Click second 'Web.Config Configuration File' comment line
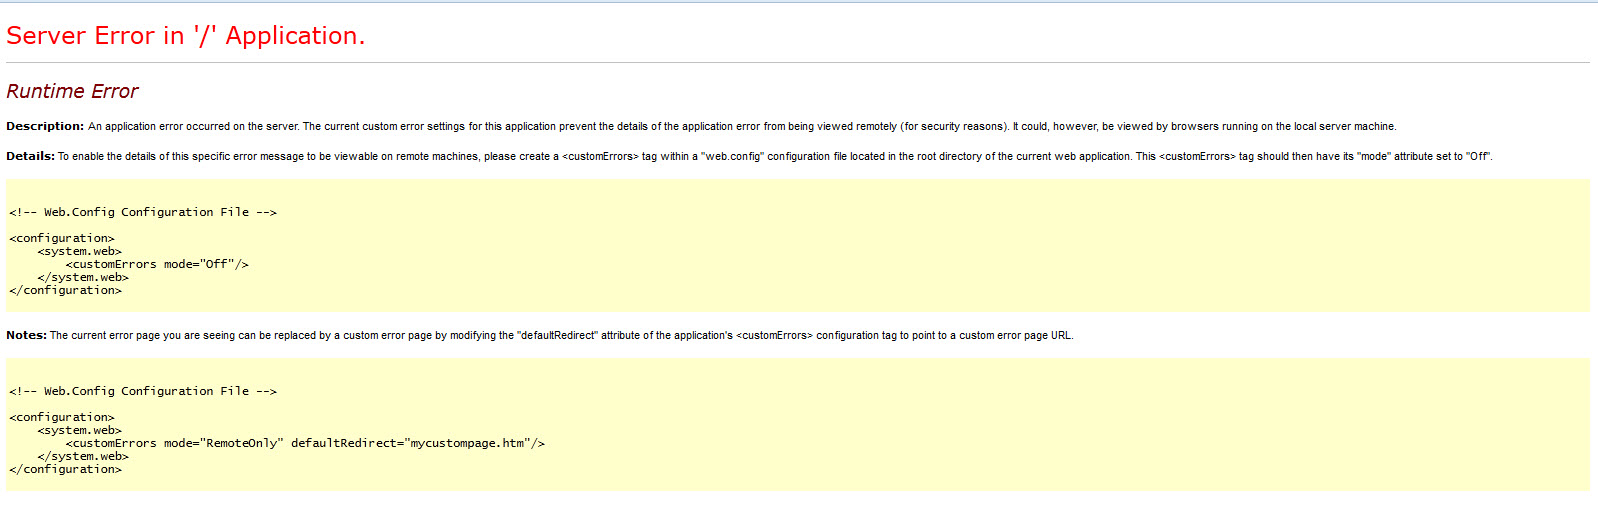Screen dimensions: 1598x527 click(143, 391)
